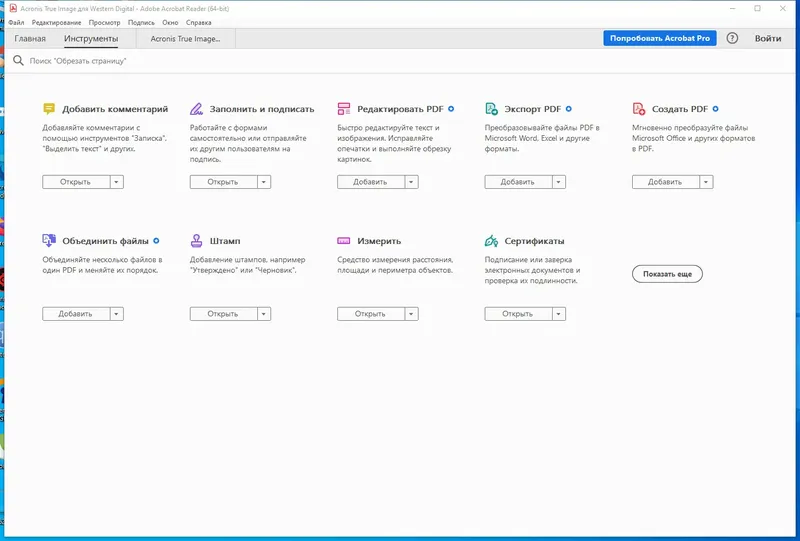
Task: Expand dropdown arrow for Измерить
Action: [411, 314]
